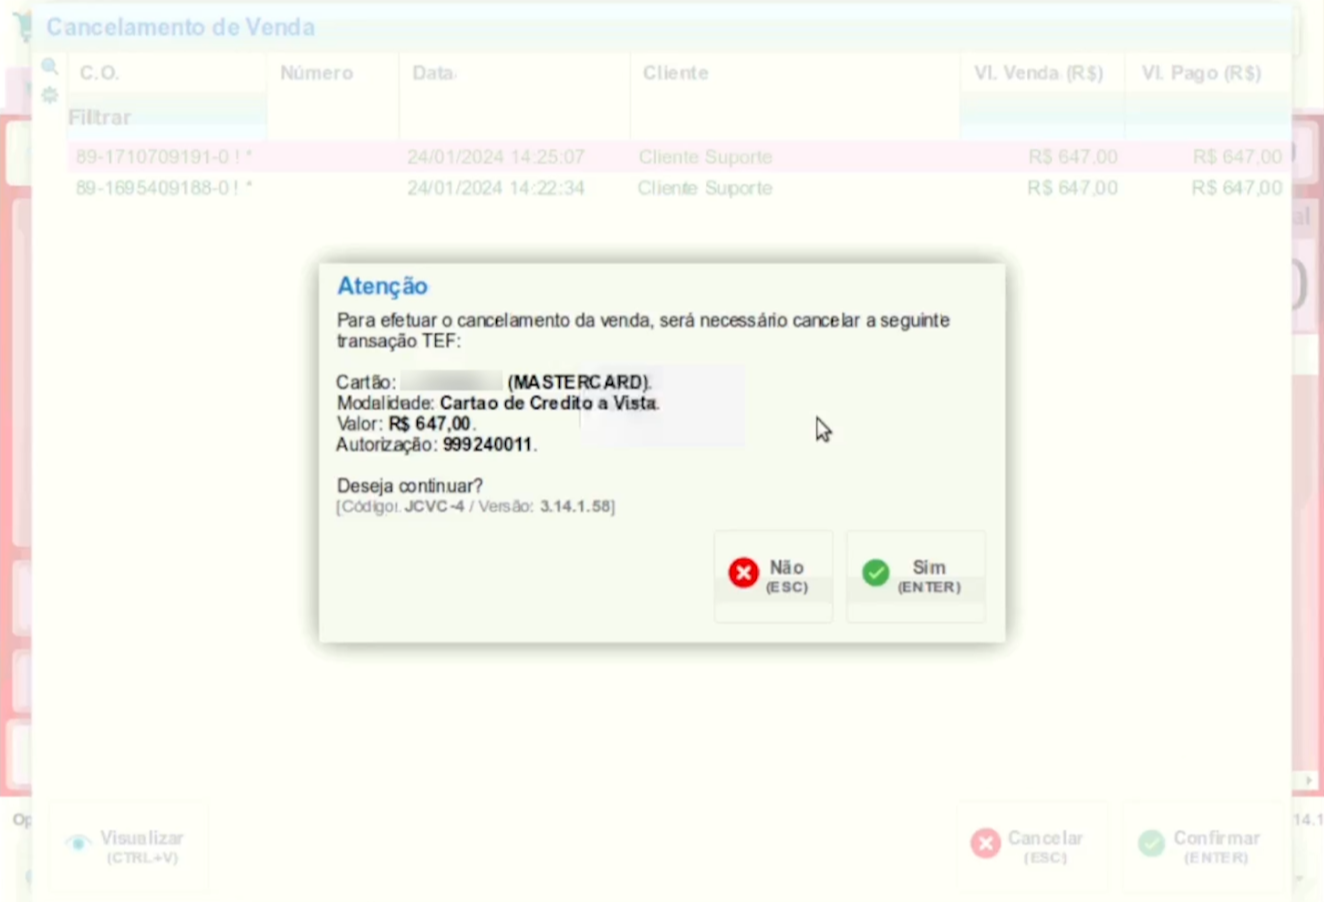Open the gear settings icon below the magnifier
Screen dimensions: 1324x902
tap(49, 96)
